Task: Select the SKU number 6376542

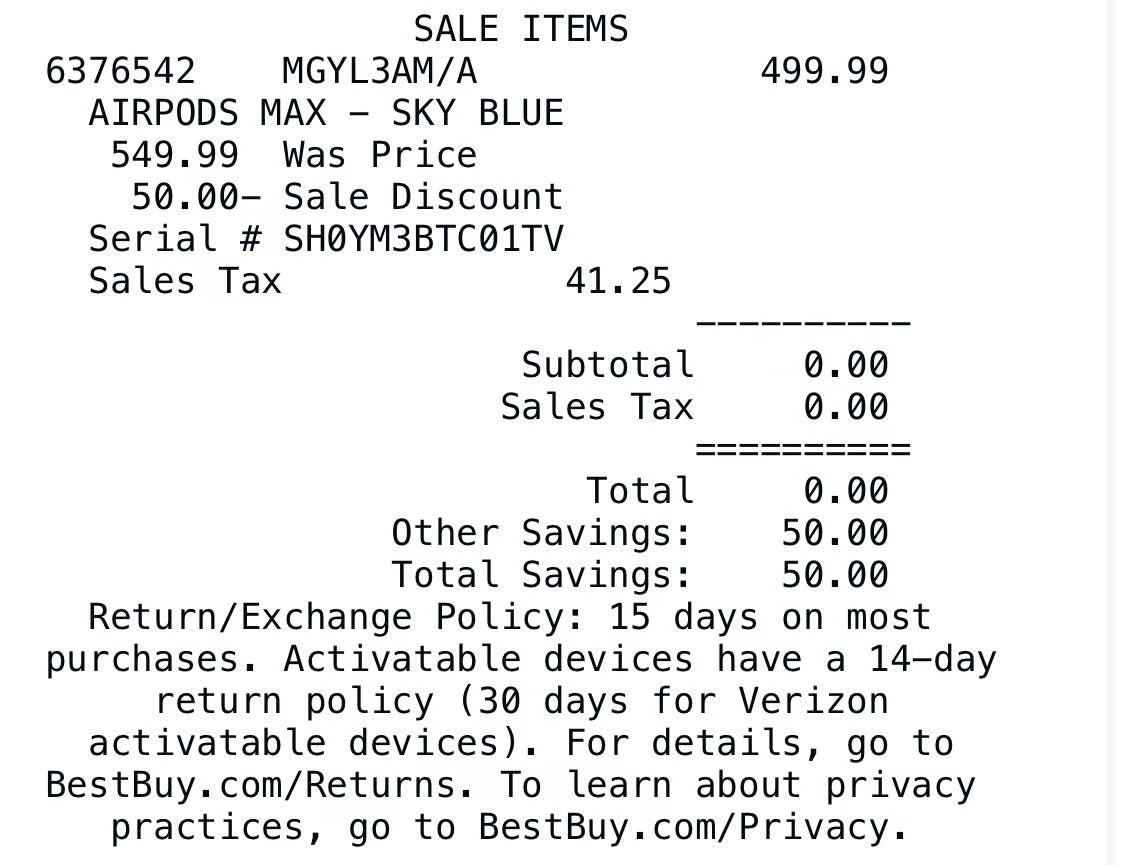Action: point(121,72)
